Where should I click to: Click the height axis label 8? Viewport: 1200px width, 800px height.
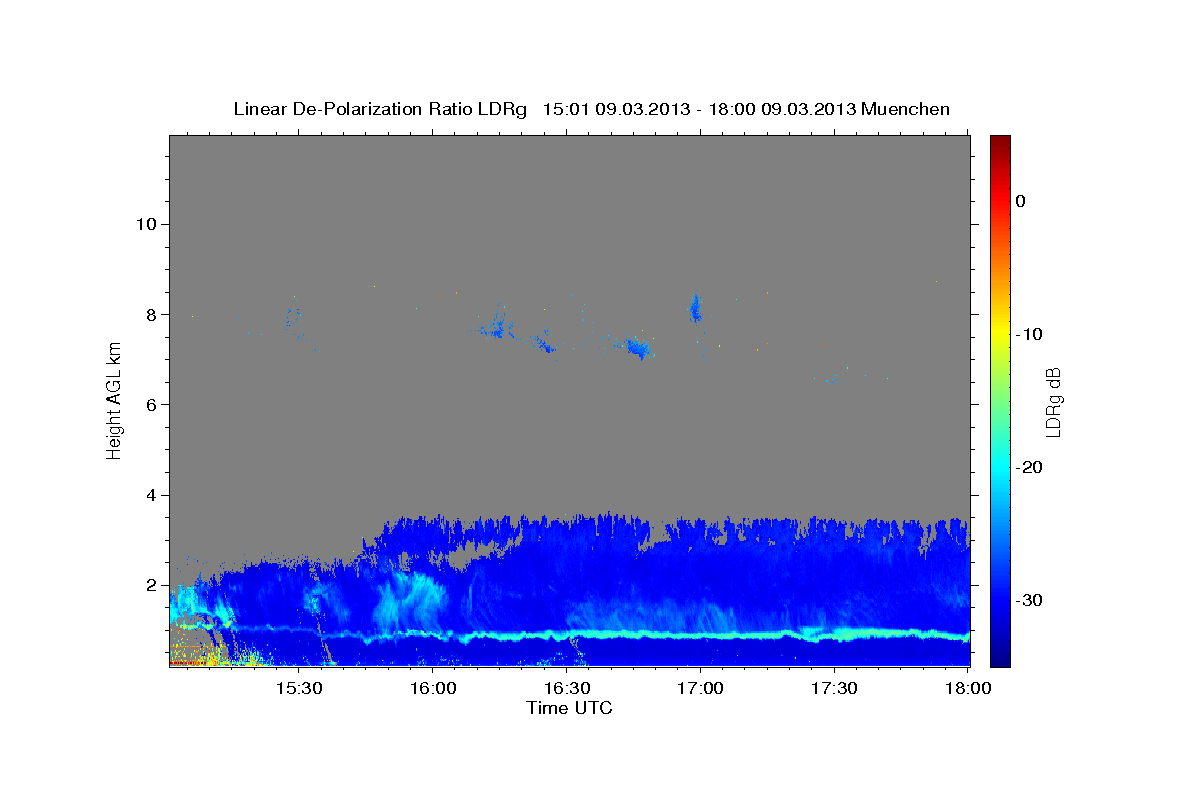coord(150,314)
